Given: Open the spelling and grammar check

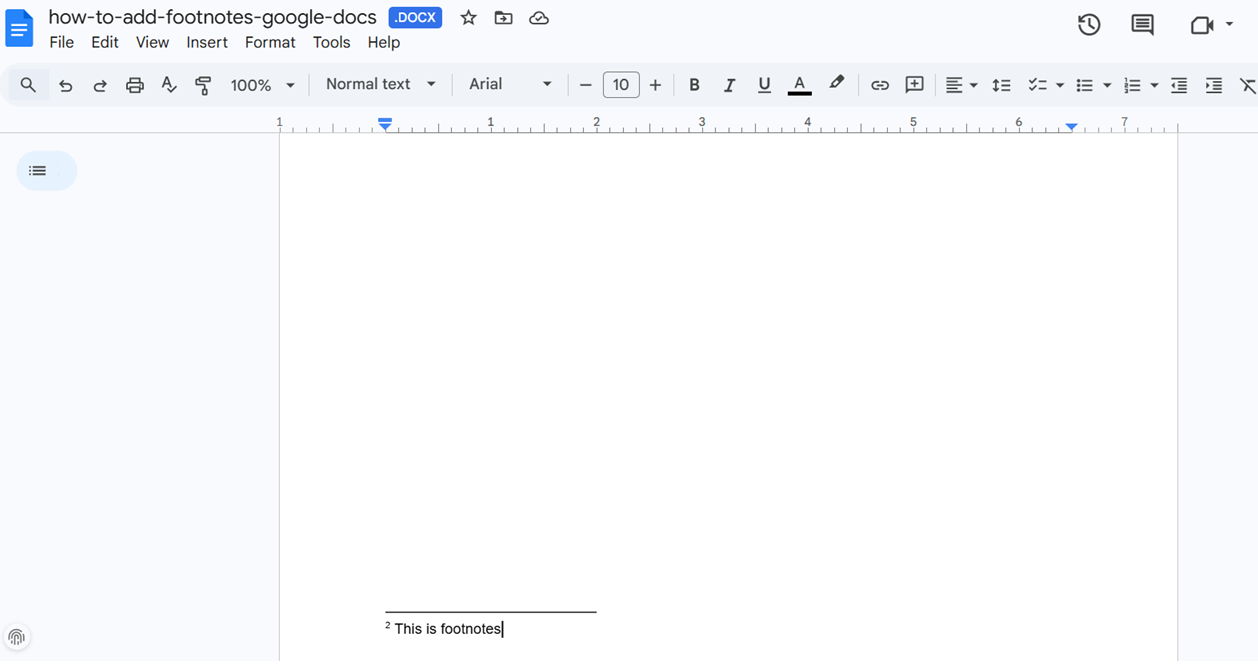Looking at the screenshot, I should pyautogui.click(x=168, y=85).
